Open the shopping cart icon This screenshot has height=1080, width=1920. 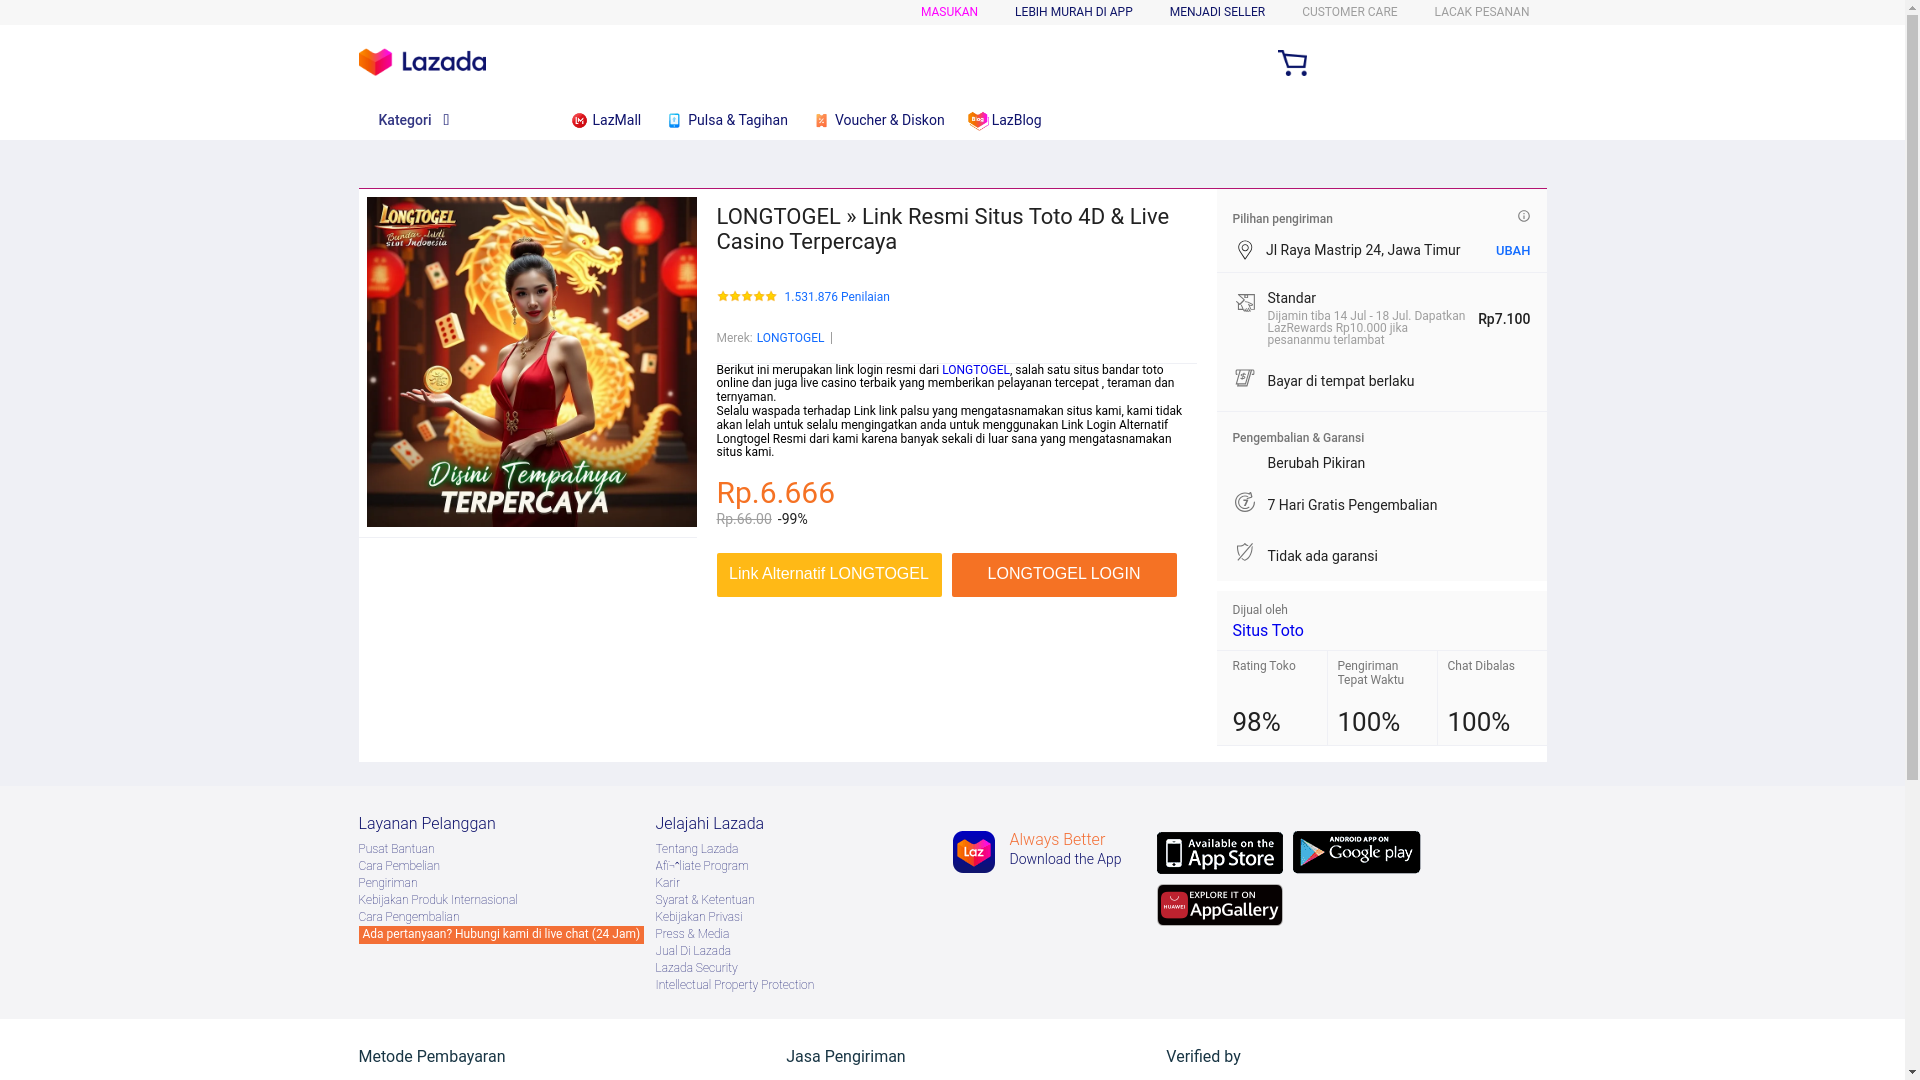[x=1292, y=63]
